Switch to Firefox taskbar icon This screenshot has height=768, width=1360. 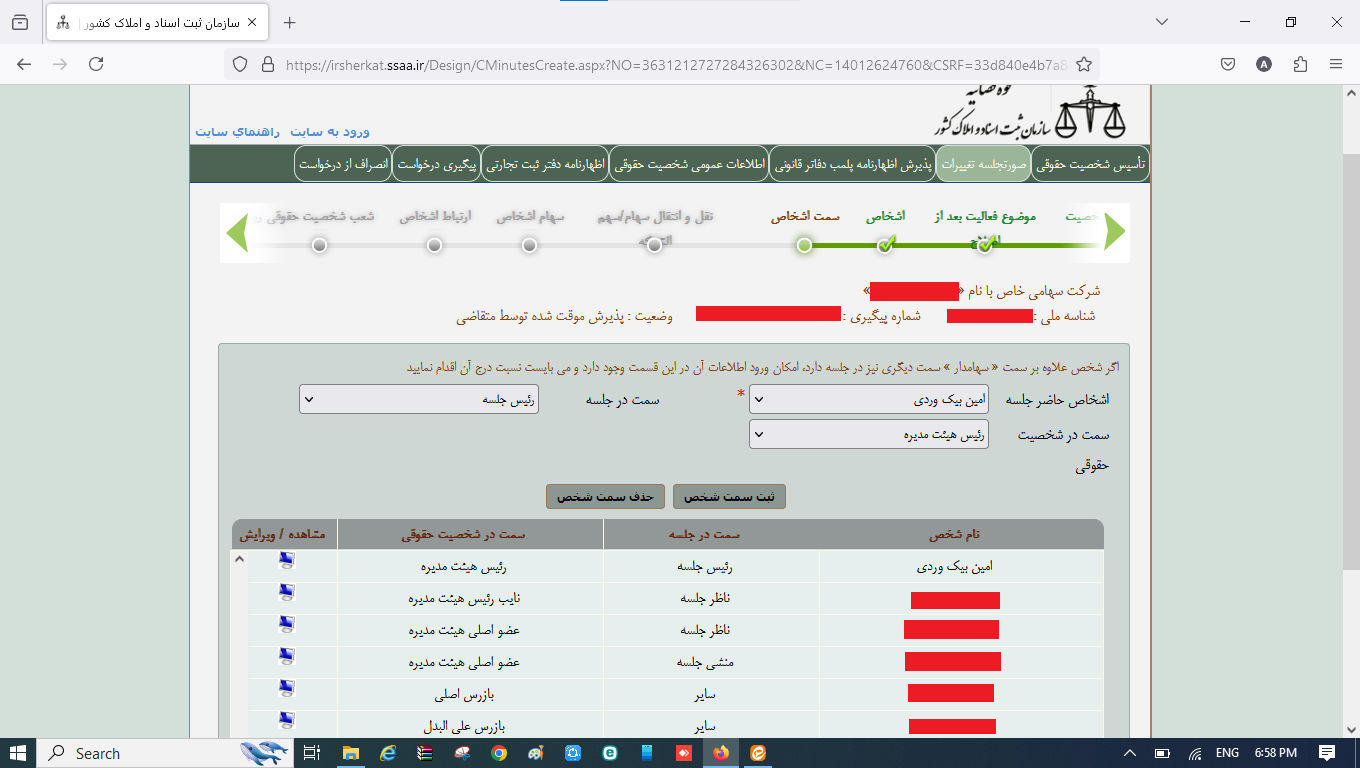click(x=720, y=753)
